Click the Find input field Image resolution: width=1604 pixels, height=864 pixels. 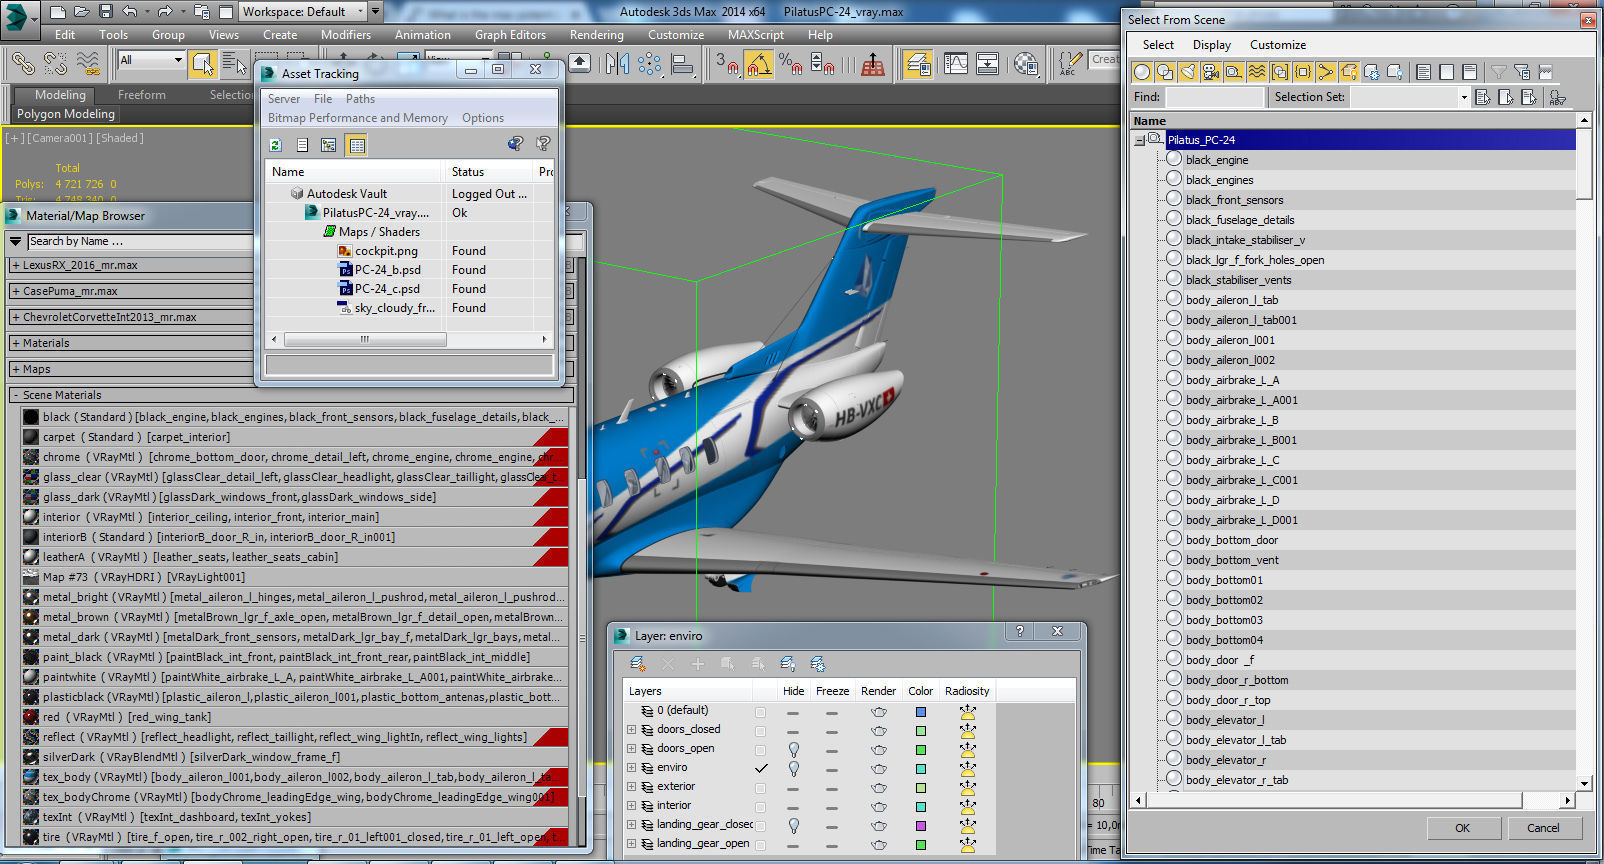tap(1215, 97)
